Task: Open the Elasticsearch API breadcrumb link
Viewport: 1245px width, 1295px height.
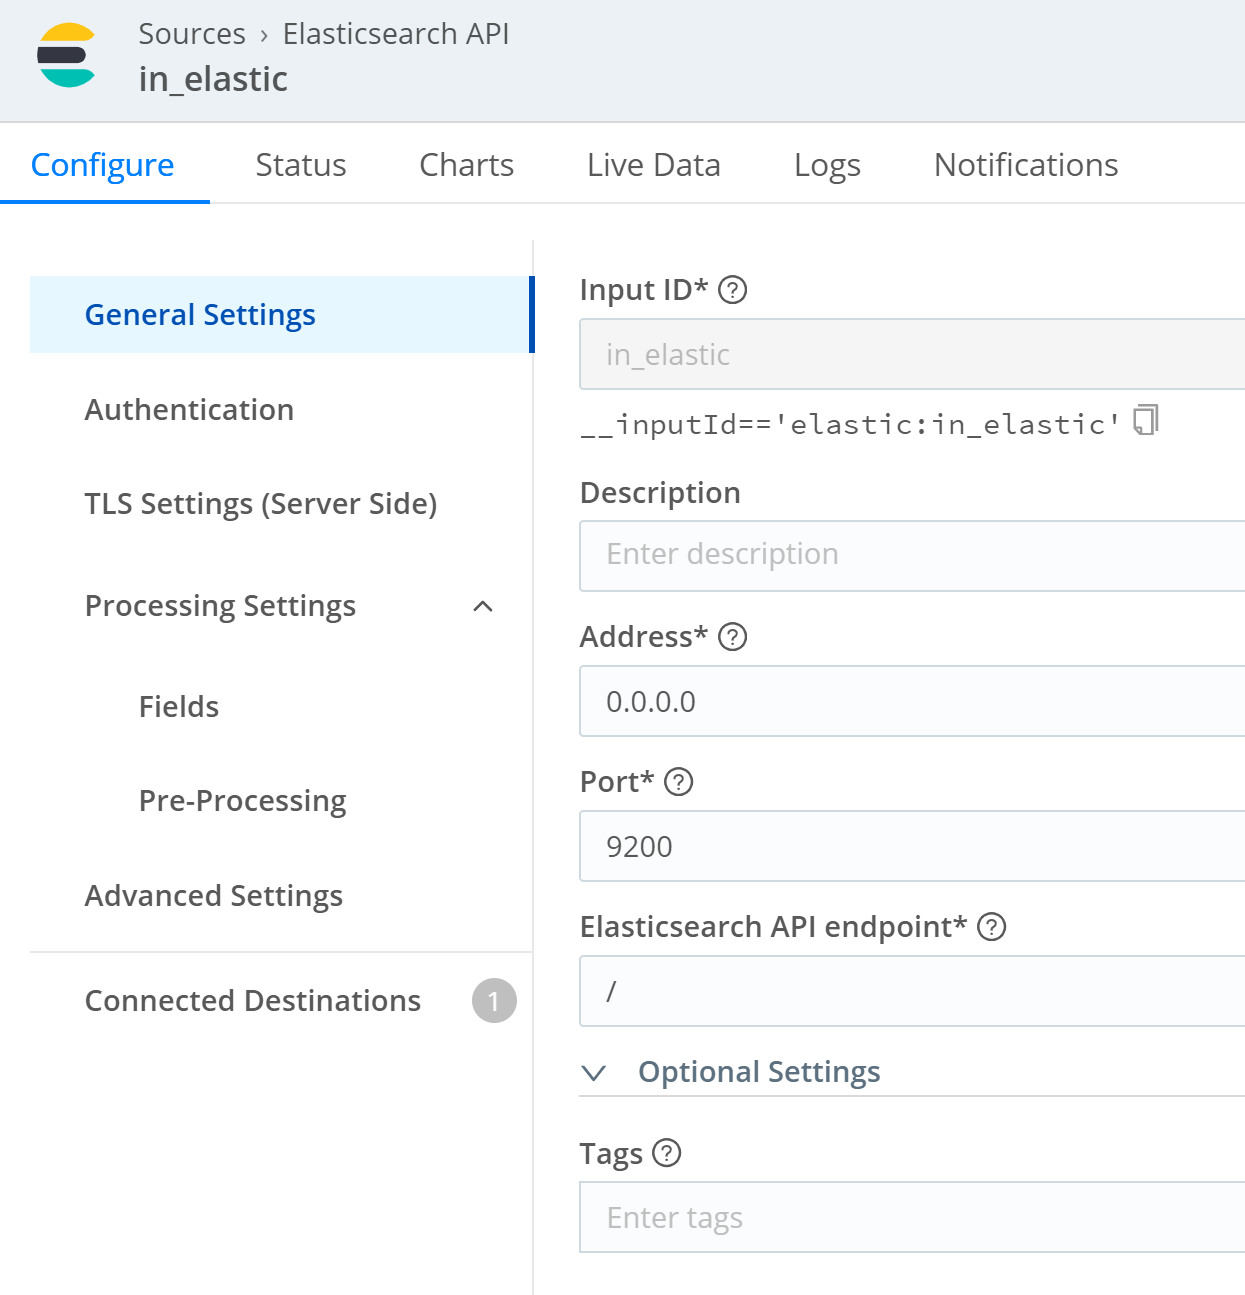Action: tap(396, 34)
